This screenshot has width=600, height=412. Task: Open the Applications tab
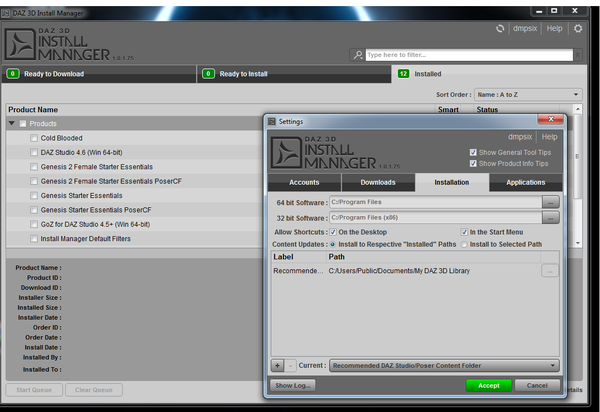[x=526, y=182]
